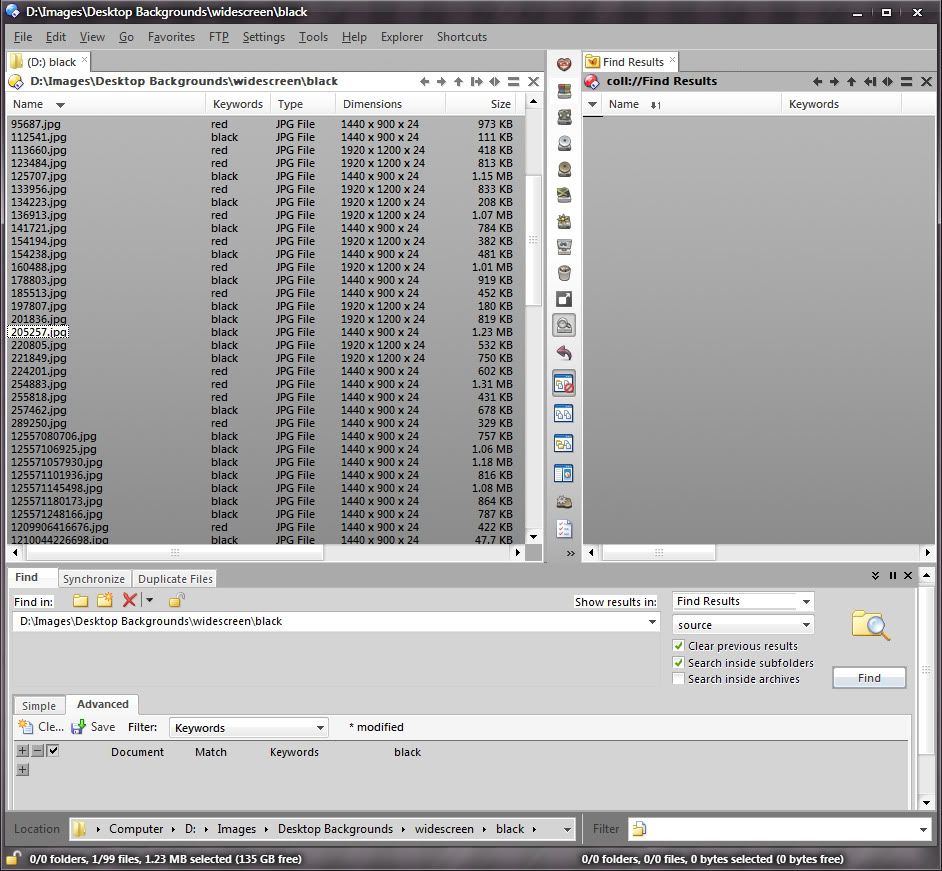This screenshot has width=942, height=871.
Task: Open the Filter field dropdown arrow
Action: point(923,830)
